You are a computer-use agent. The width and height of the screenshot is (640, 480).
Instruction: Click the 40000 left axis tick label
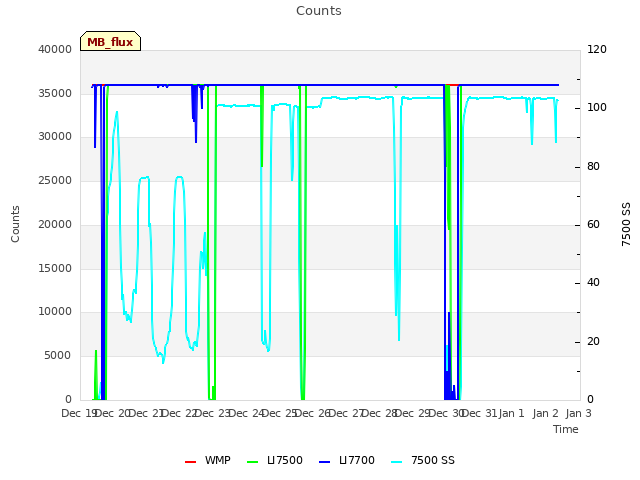coord(55,49)
